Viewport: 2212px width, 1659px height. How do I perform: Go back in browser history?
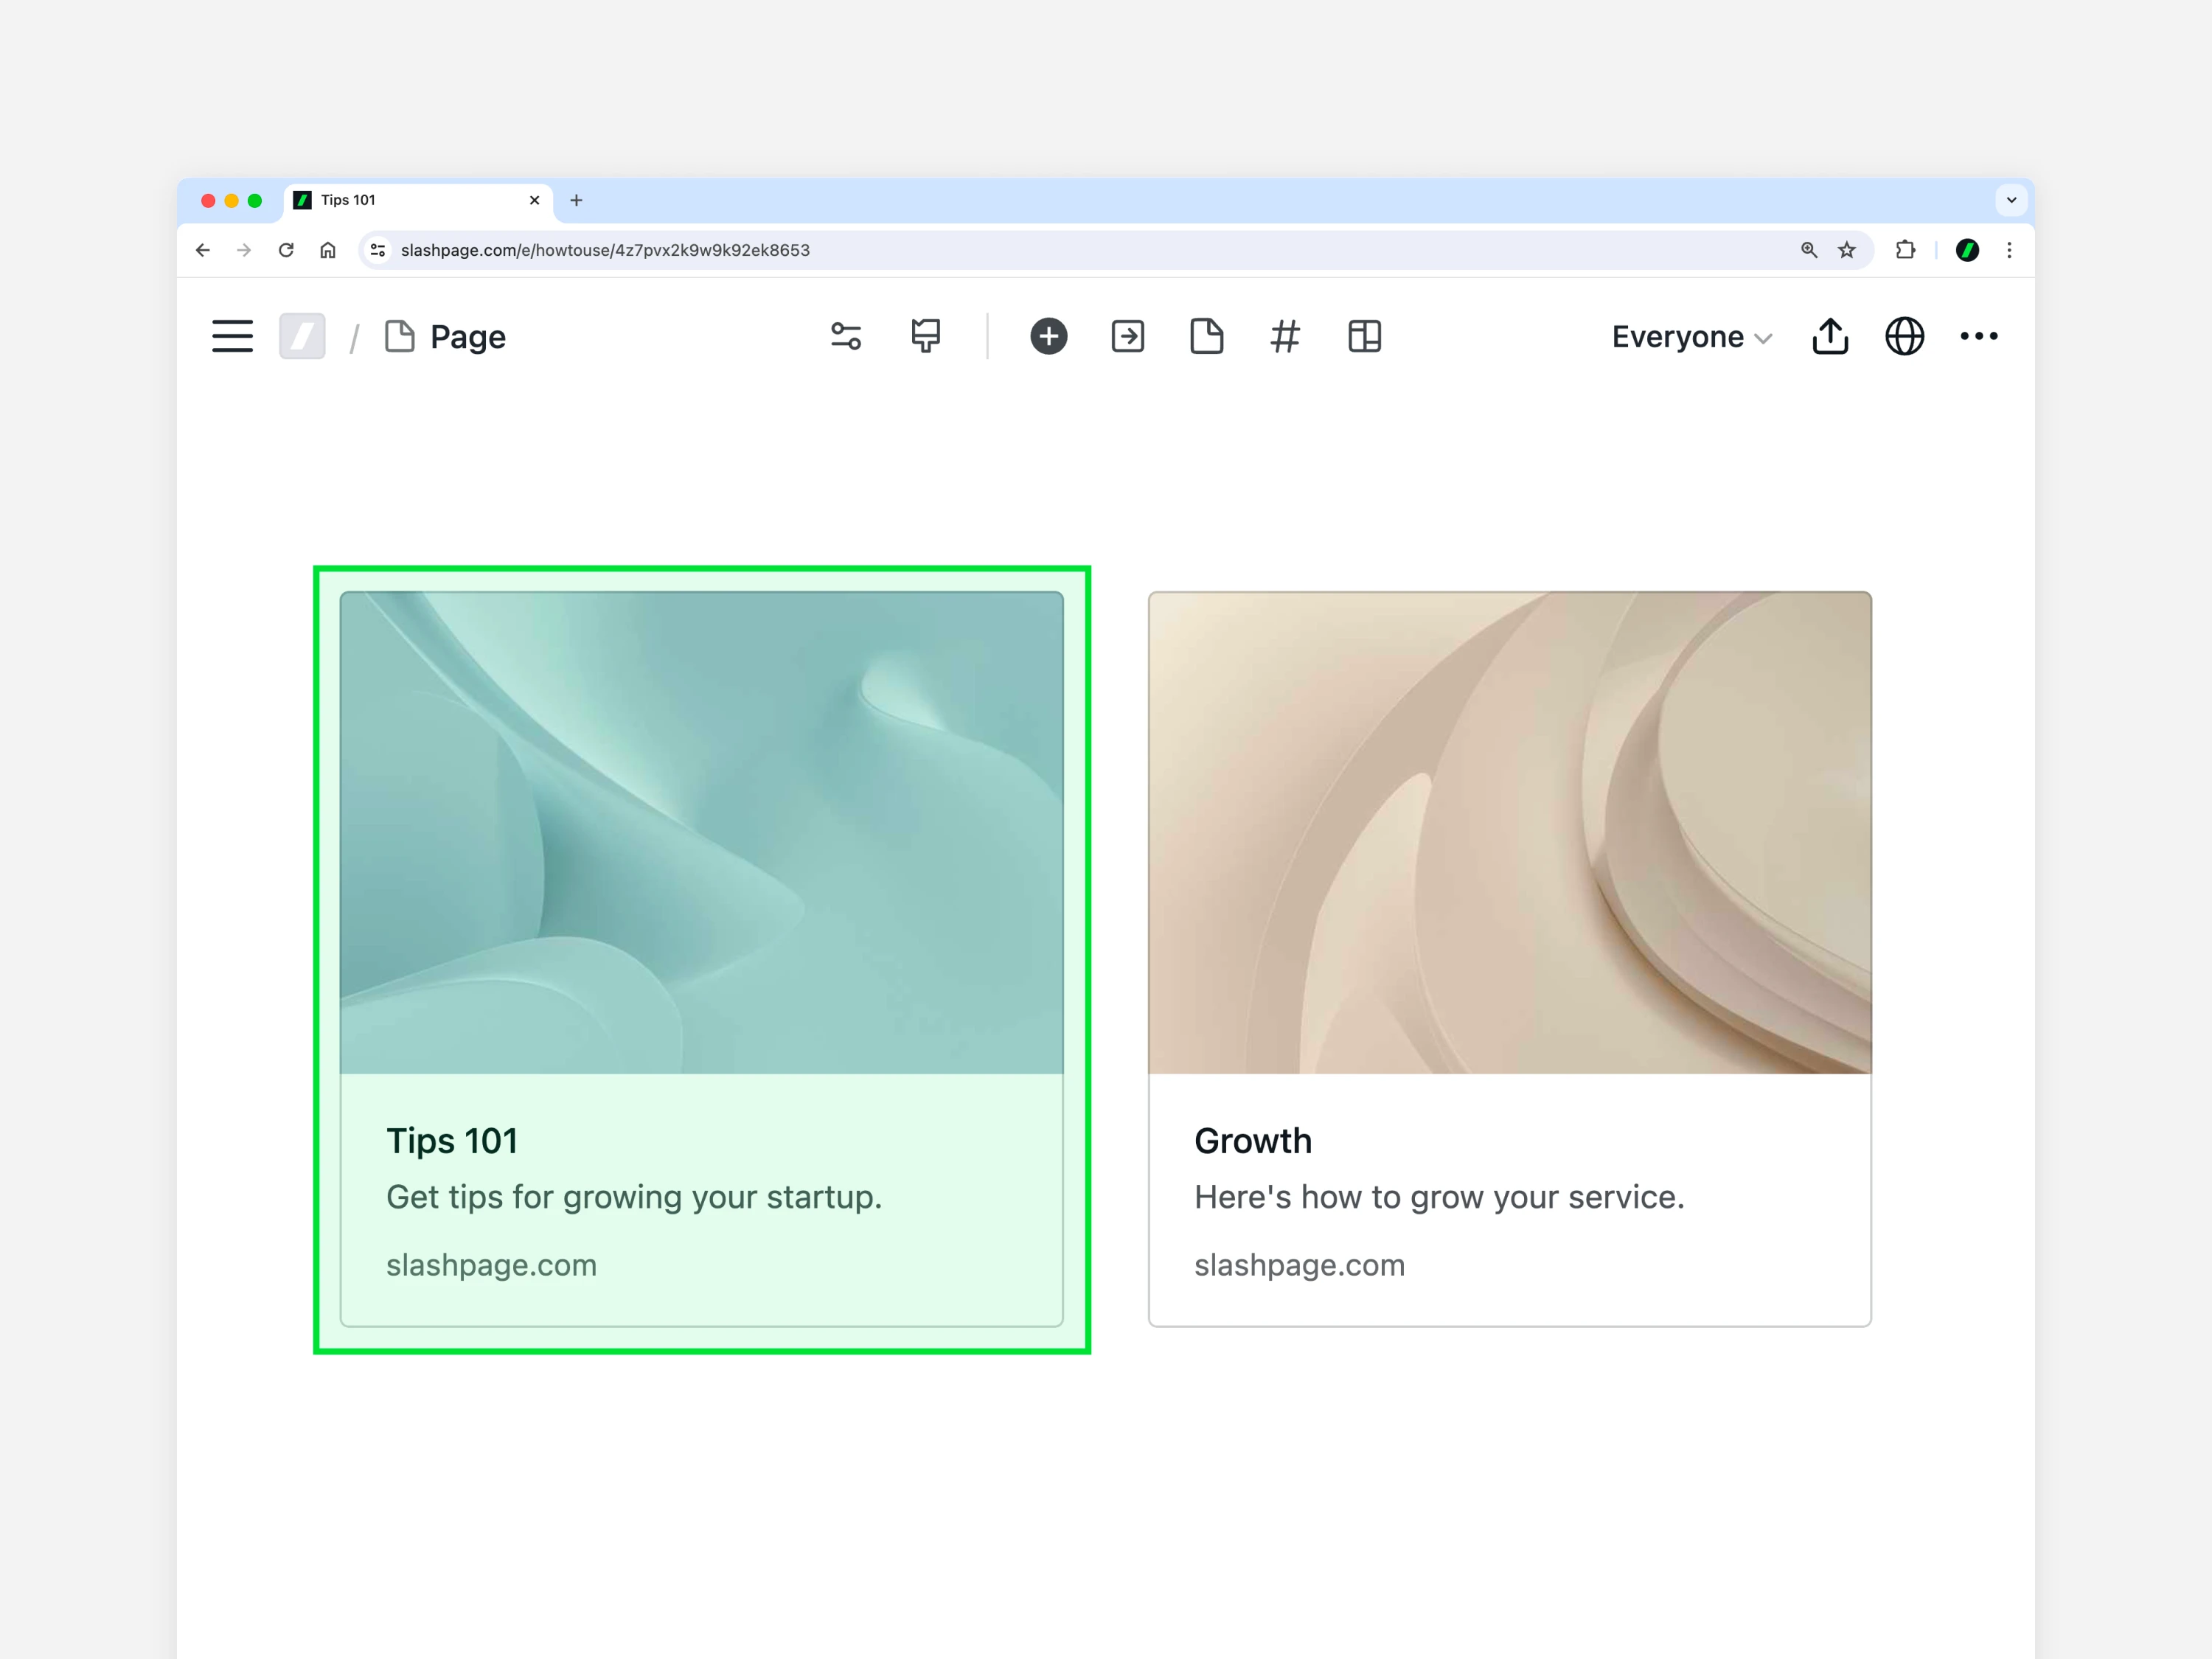pyautogui.click(x=203, y=250)
